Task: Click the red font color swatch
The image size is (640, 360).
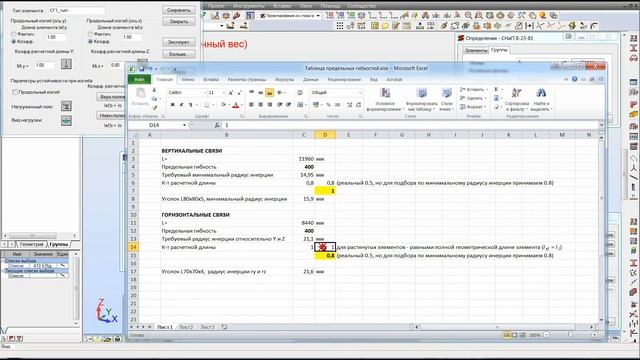Action: pos(236,105)
